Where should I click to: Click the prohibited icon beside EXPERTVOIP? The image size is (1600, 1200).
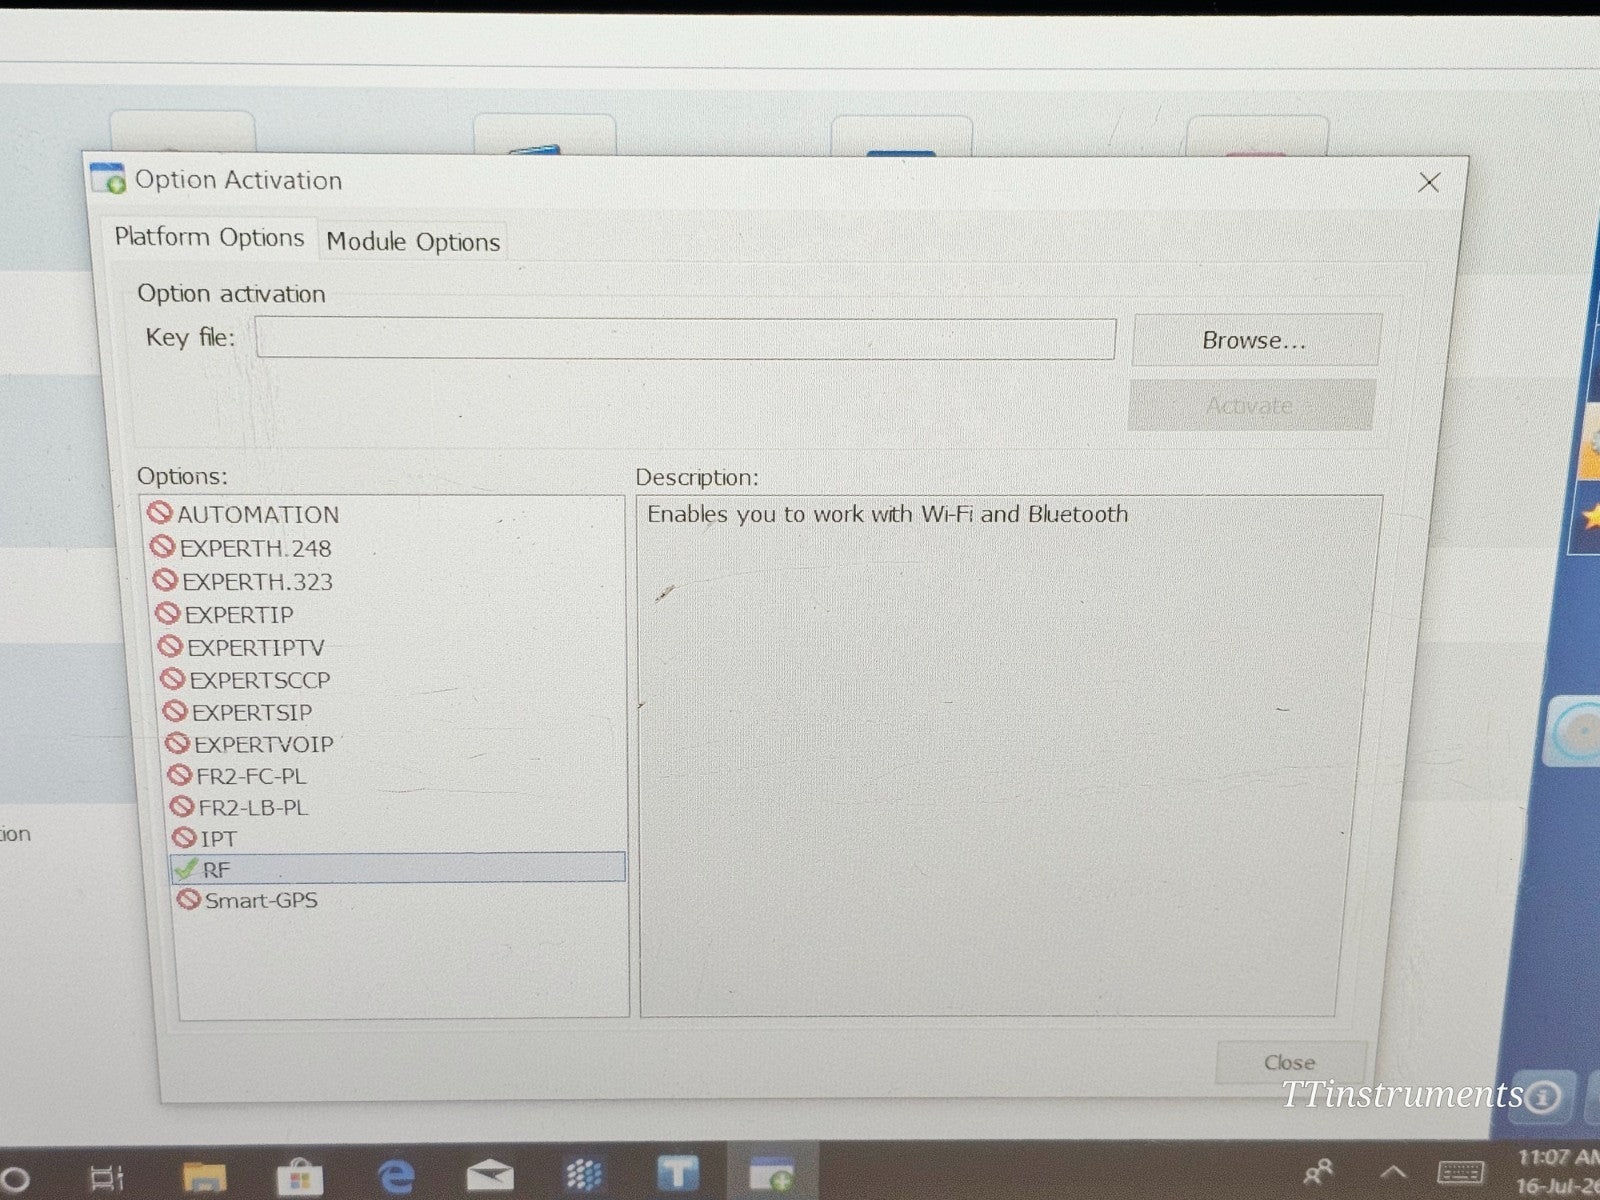[177, 743]
